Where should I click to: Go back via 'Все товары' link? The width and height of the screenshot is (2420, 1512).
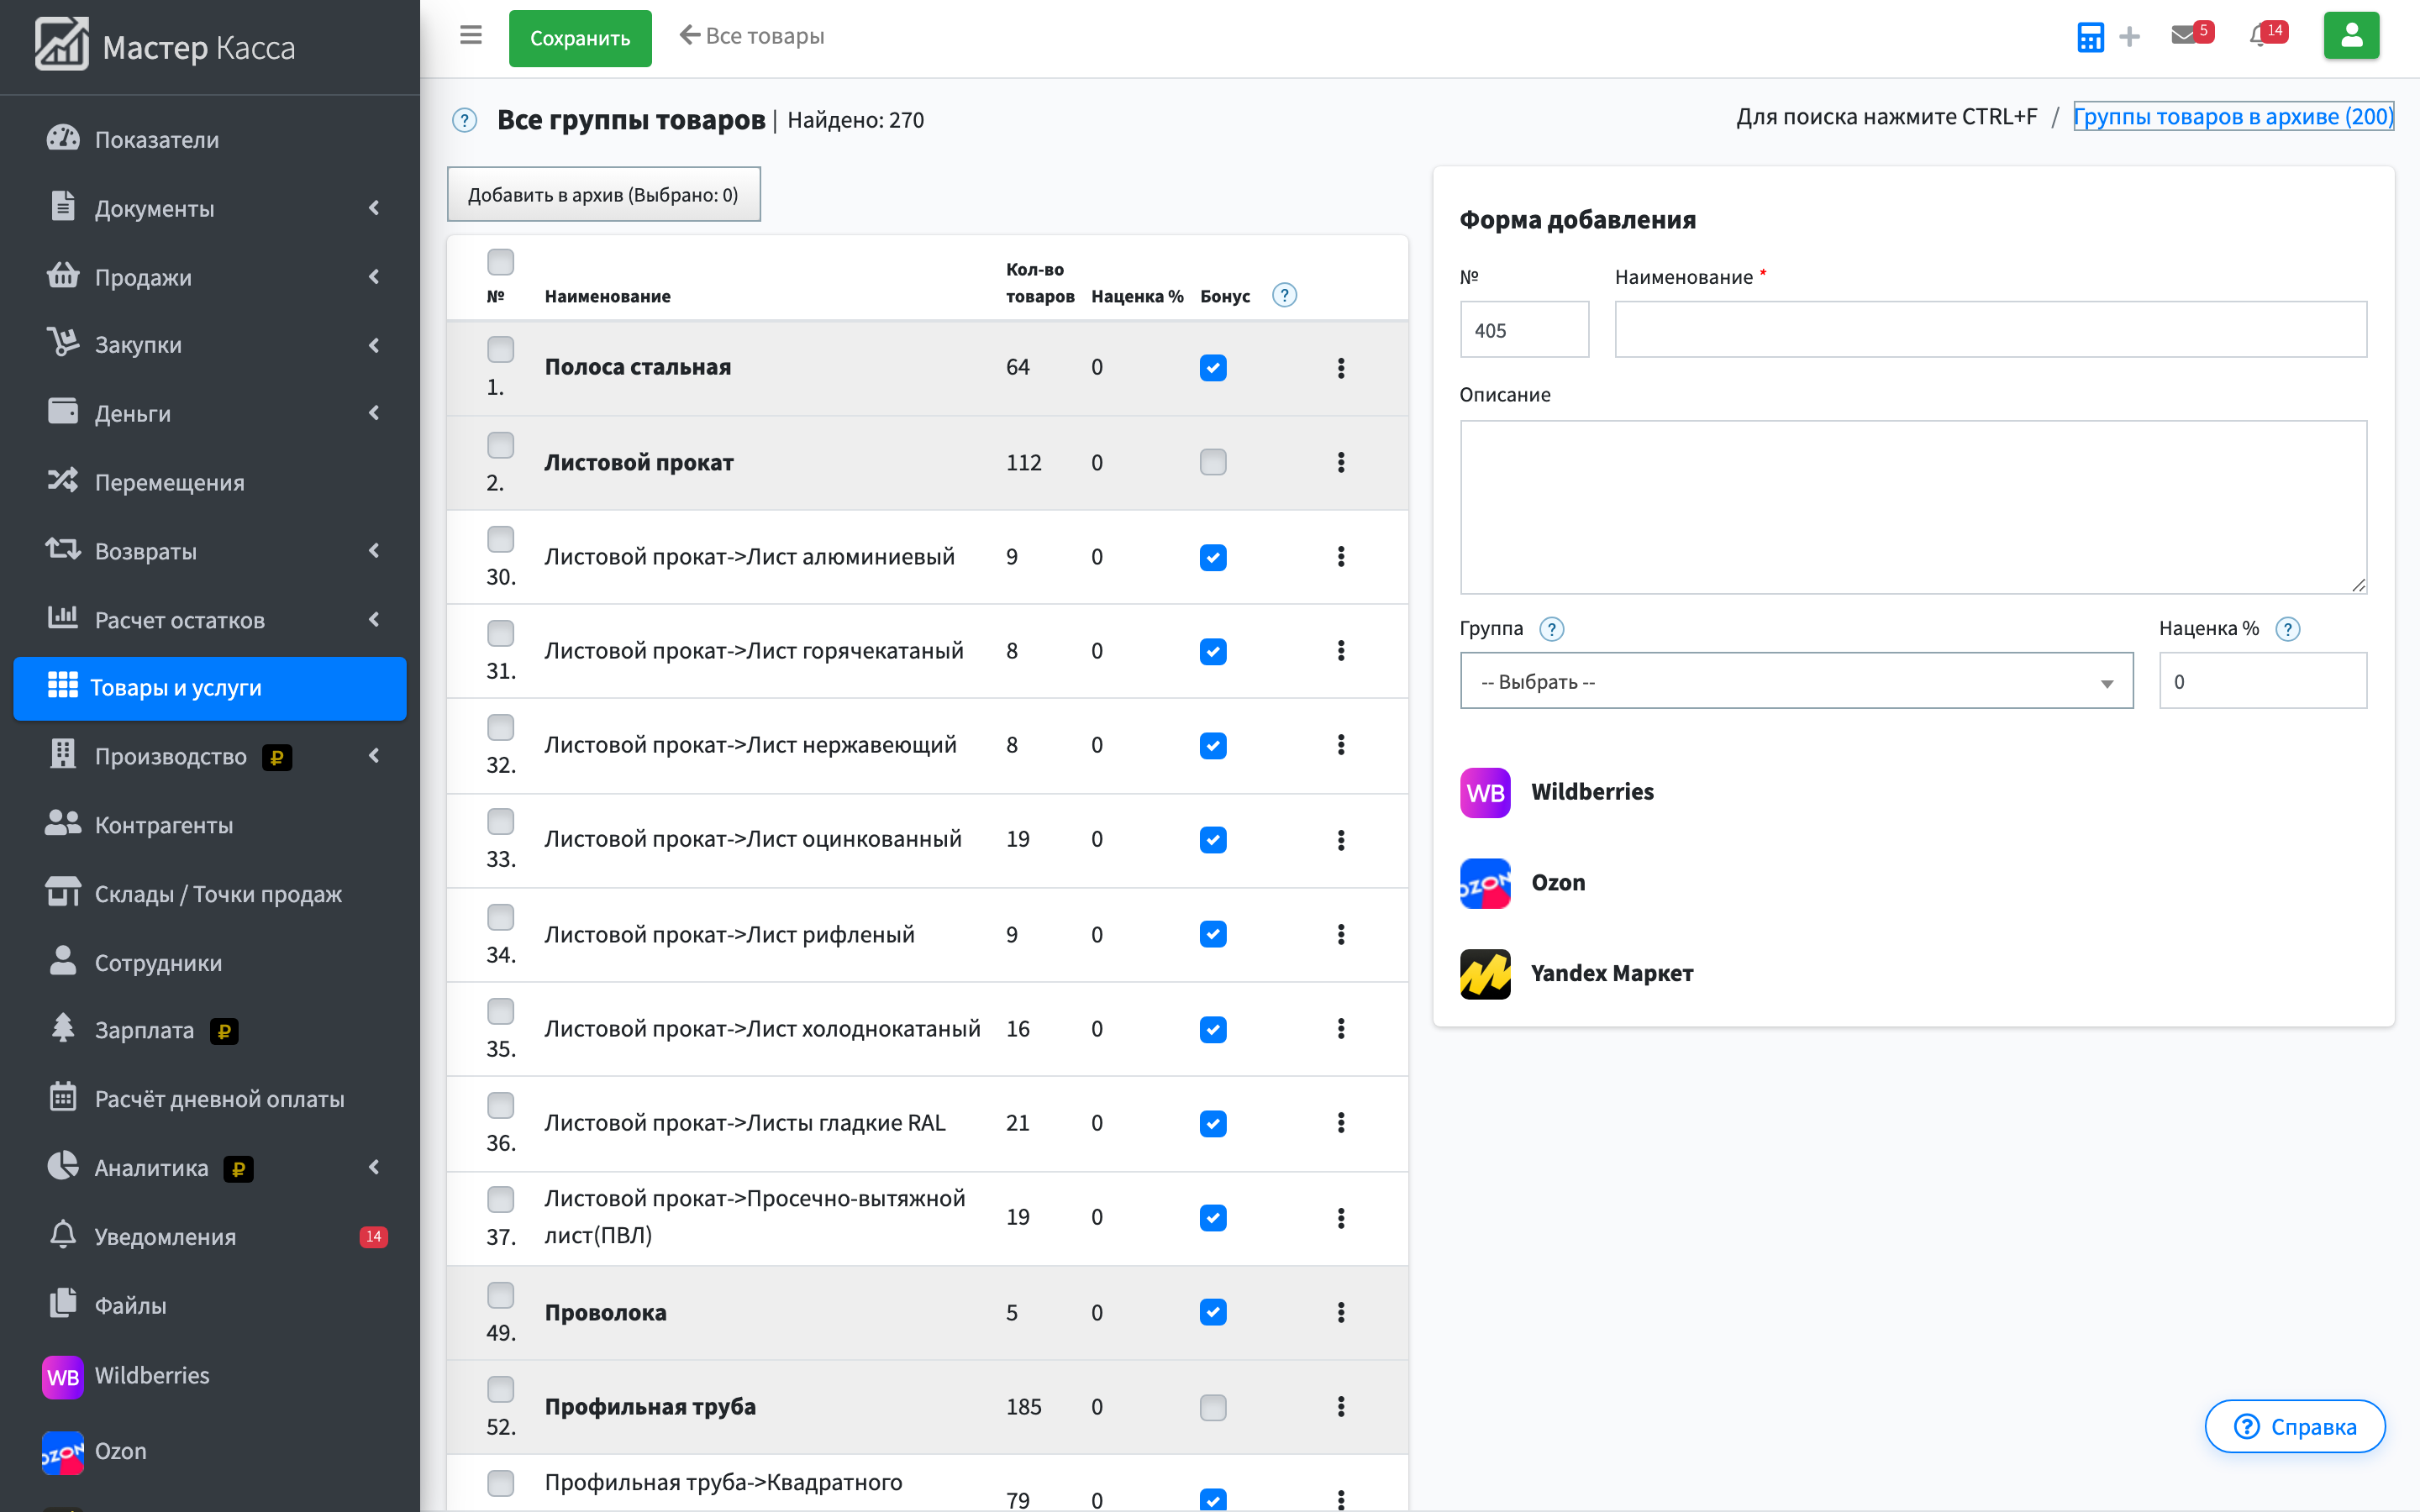(752, 36)
